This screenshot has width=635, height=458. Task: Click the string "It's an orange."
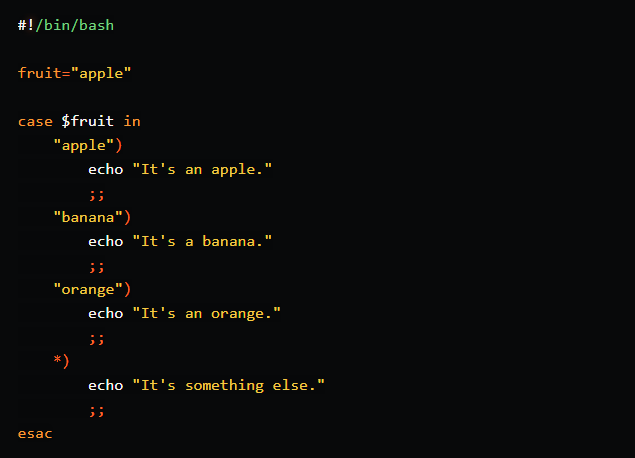pos(207,314)
